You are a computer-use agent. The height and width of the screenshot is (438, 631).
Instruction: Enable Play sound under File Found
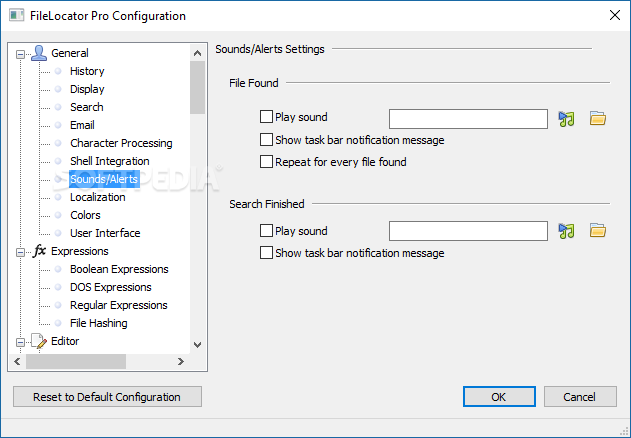(266, 119)
